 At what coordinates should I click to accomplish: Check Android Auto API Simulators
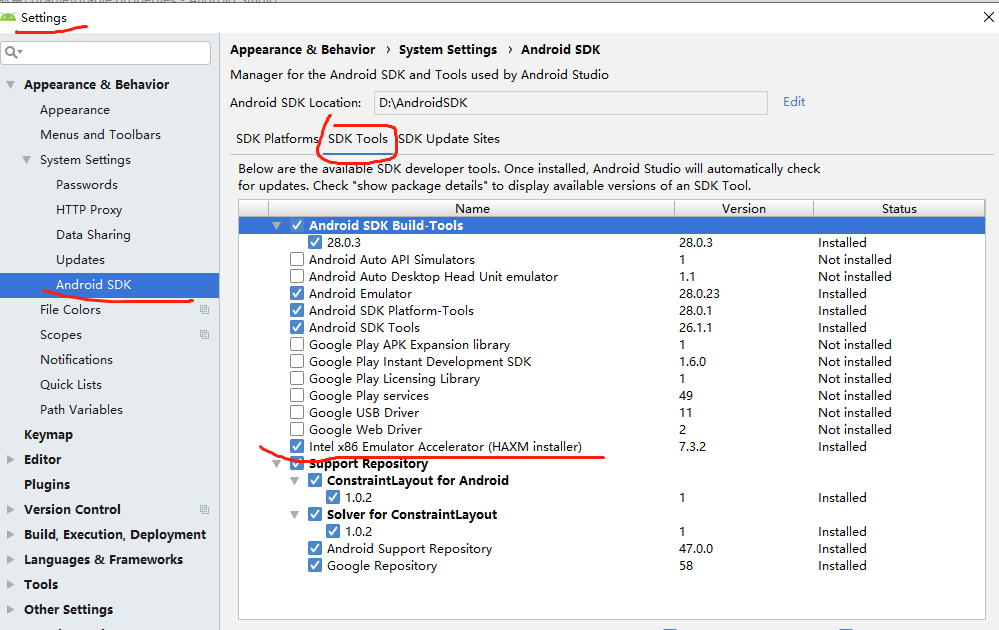pos(297,259)
